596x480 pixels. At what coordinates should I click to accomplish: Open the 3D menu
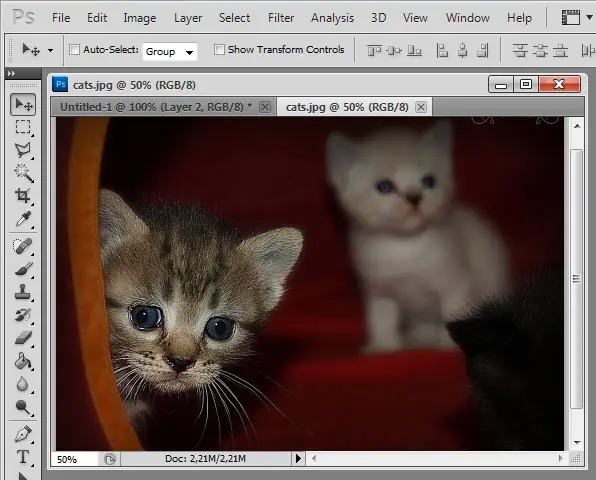click(379, 18)
